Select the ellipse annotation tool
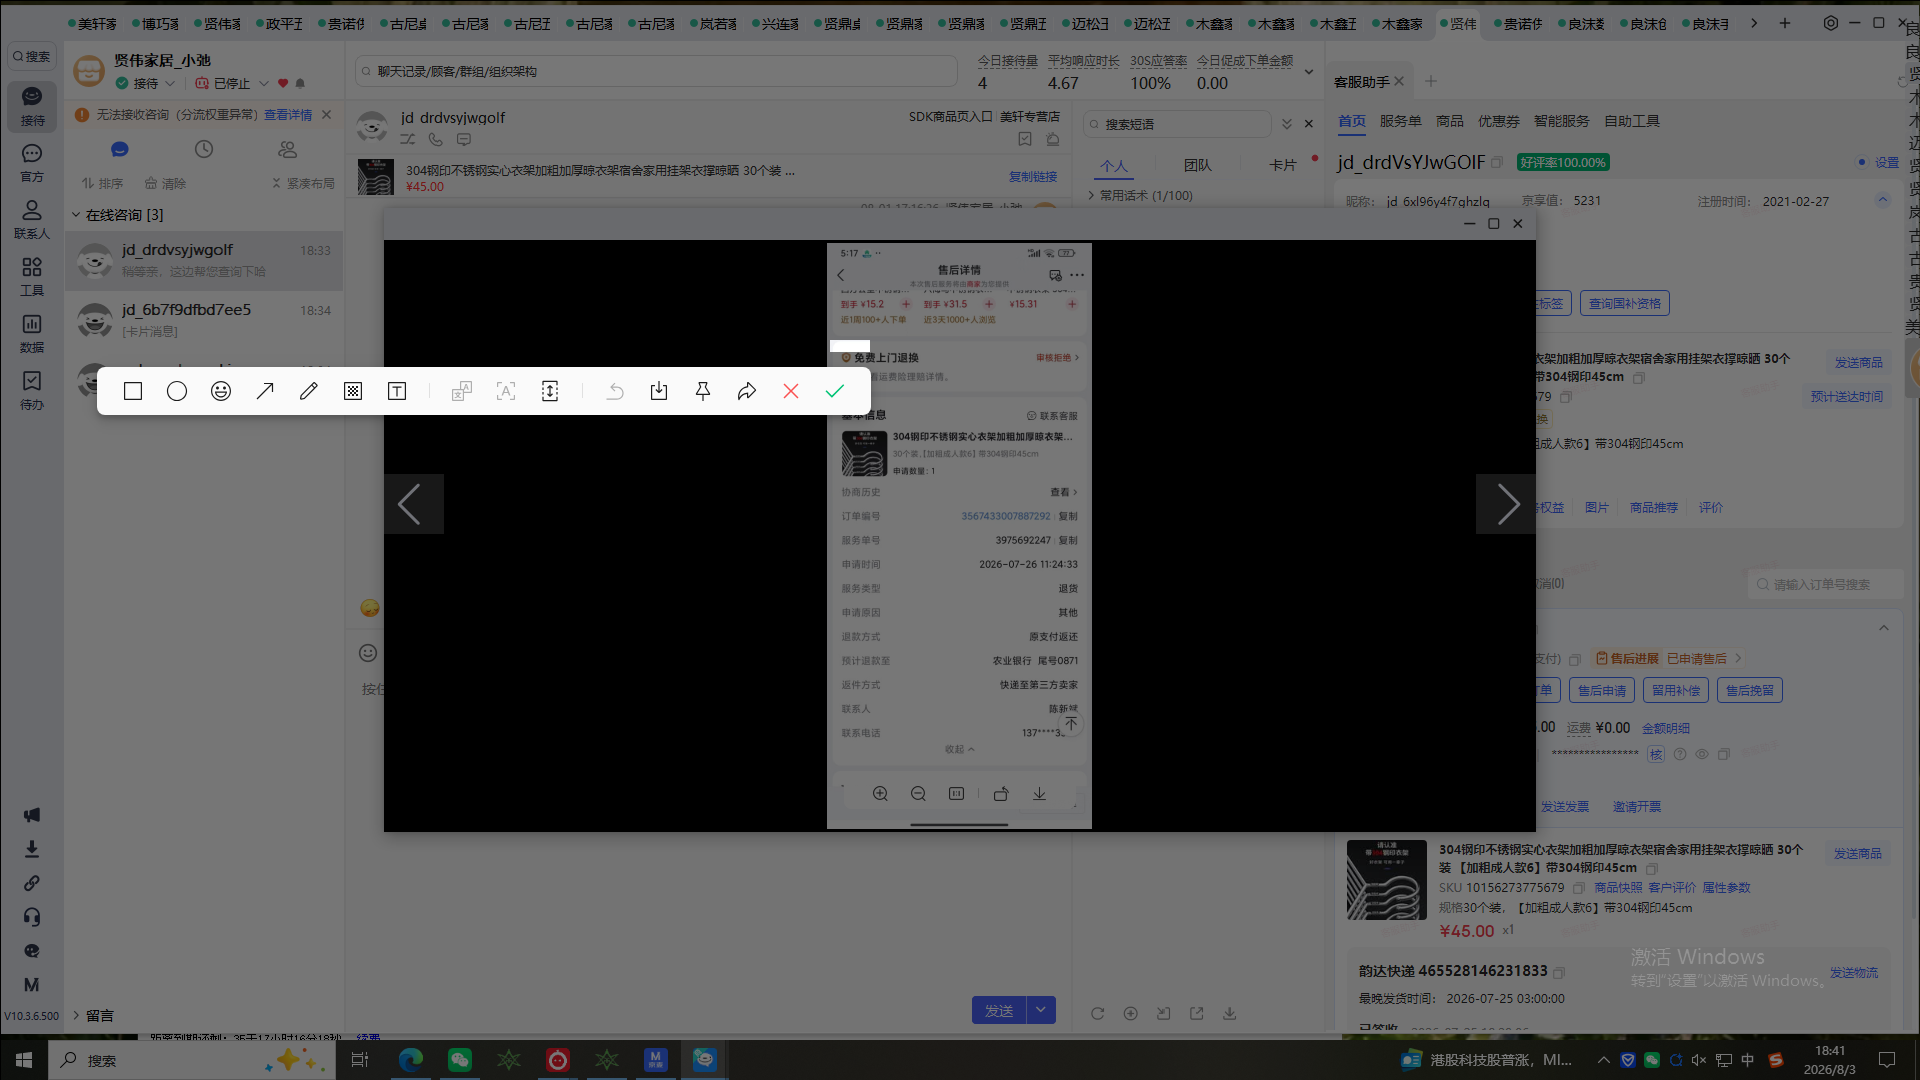Screen dimensions: 1920x1080 [177, 391]
